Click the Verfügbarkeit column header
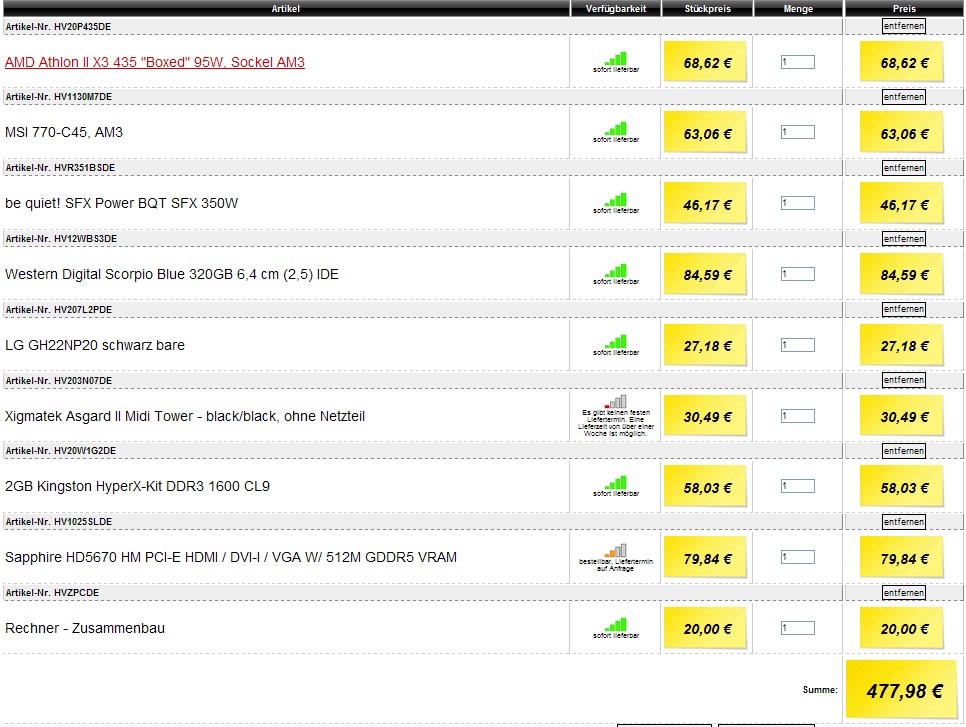This screenshot has height=727, width=966. point(615,9)
